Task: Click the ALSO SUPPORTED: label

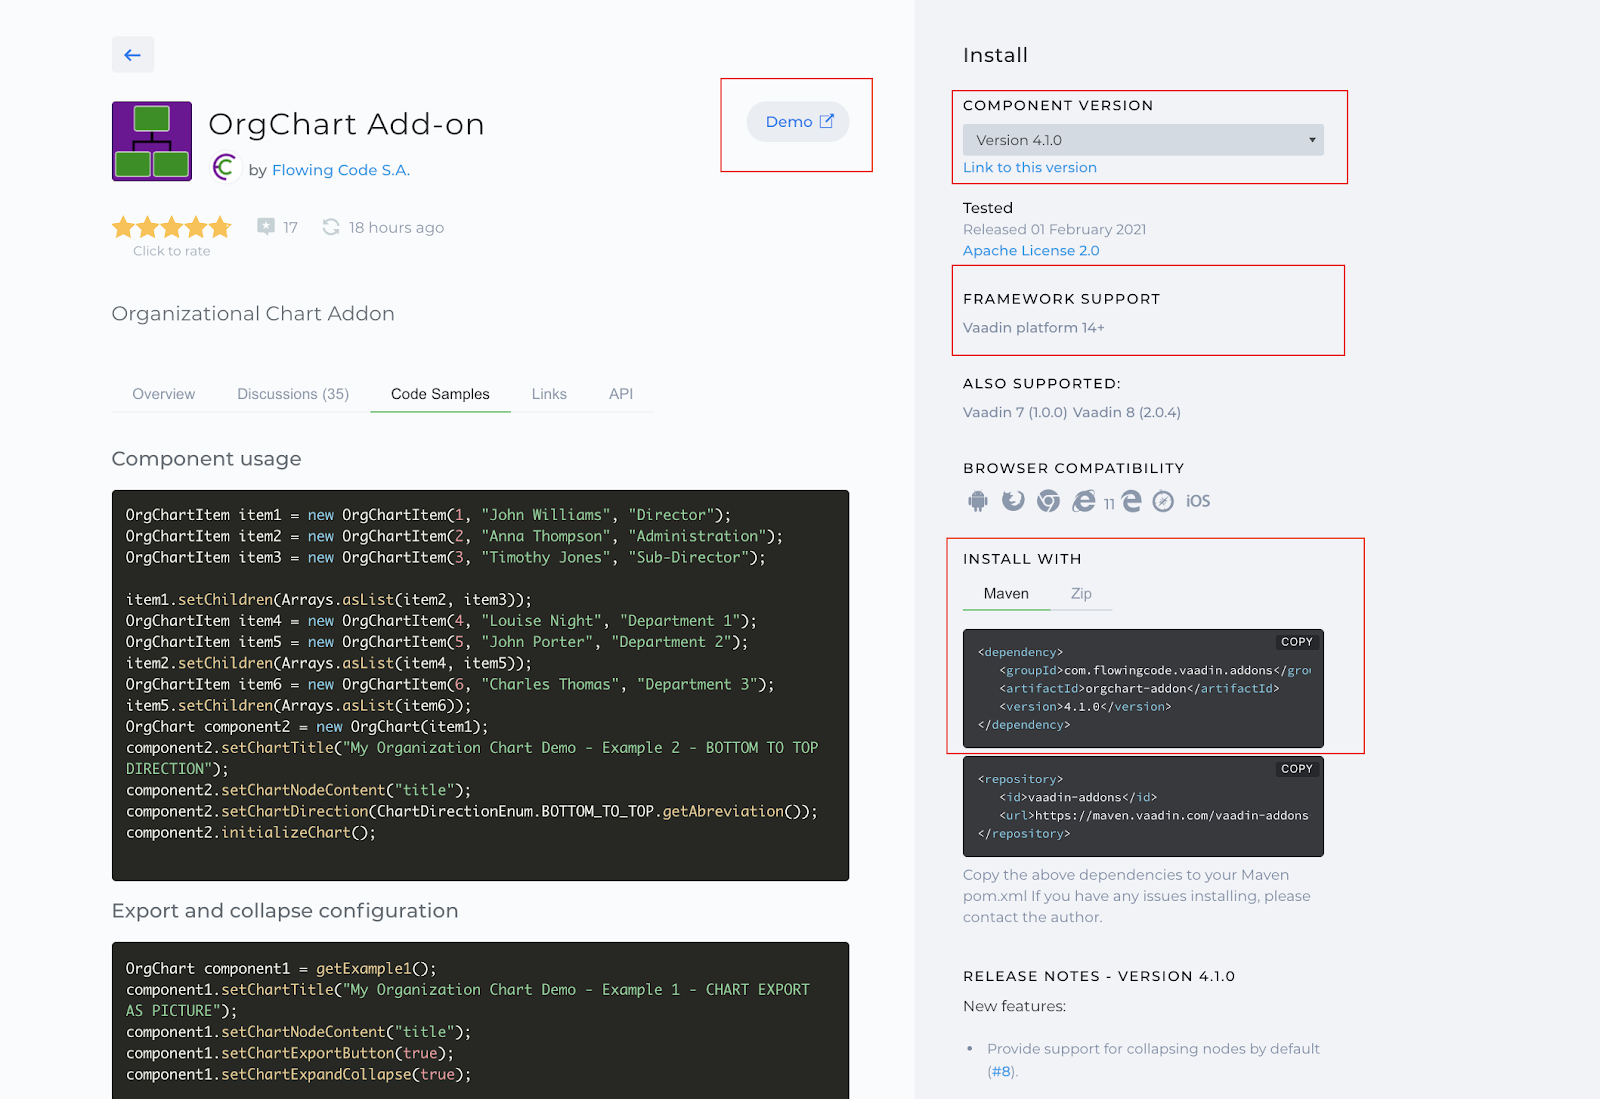Action: pyautogui.click(x=1042, y=384)
